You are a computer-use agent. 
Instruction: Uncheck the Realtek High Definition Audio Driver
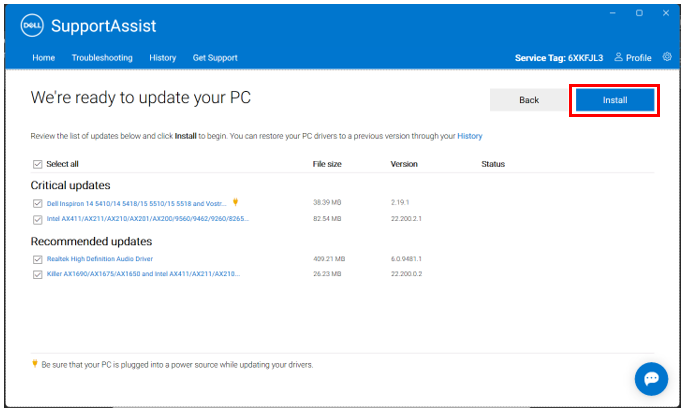click(37, 259)
